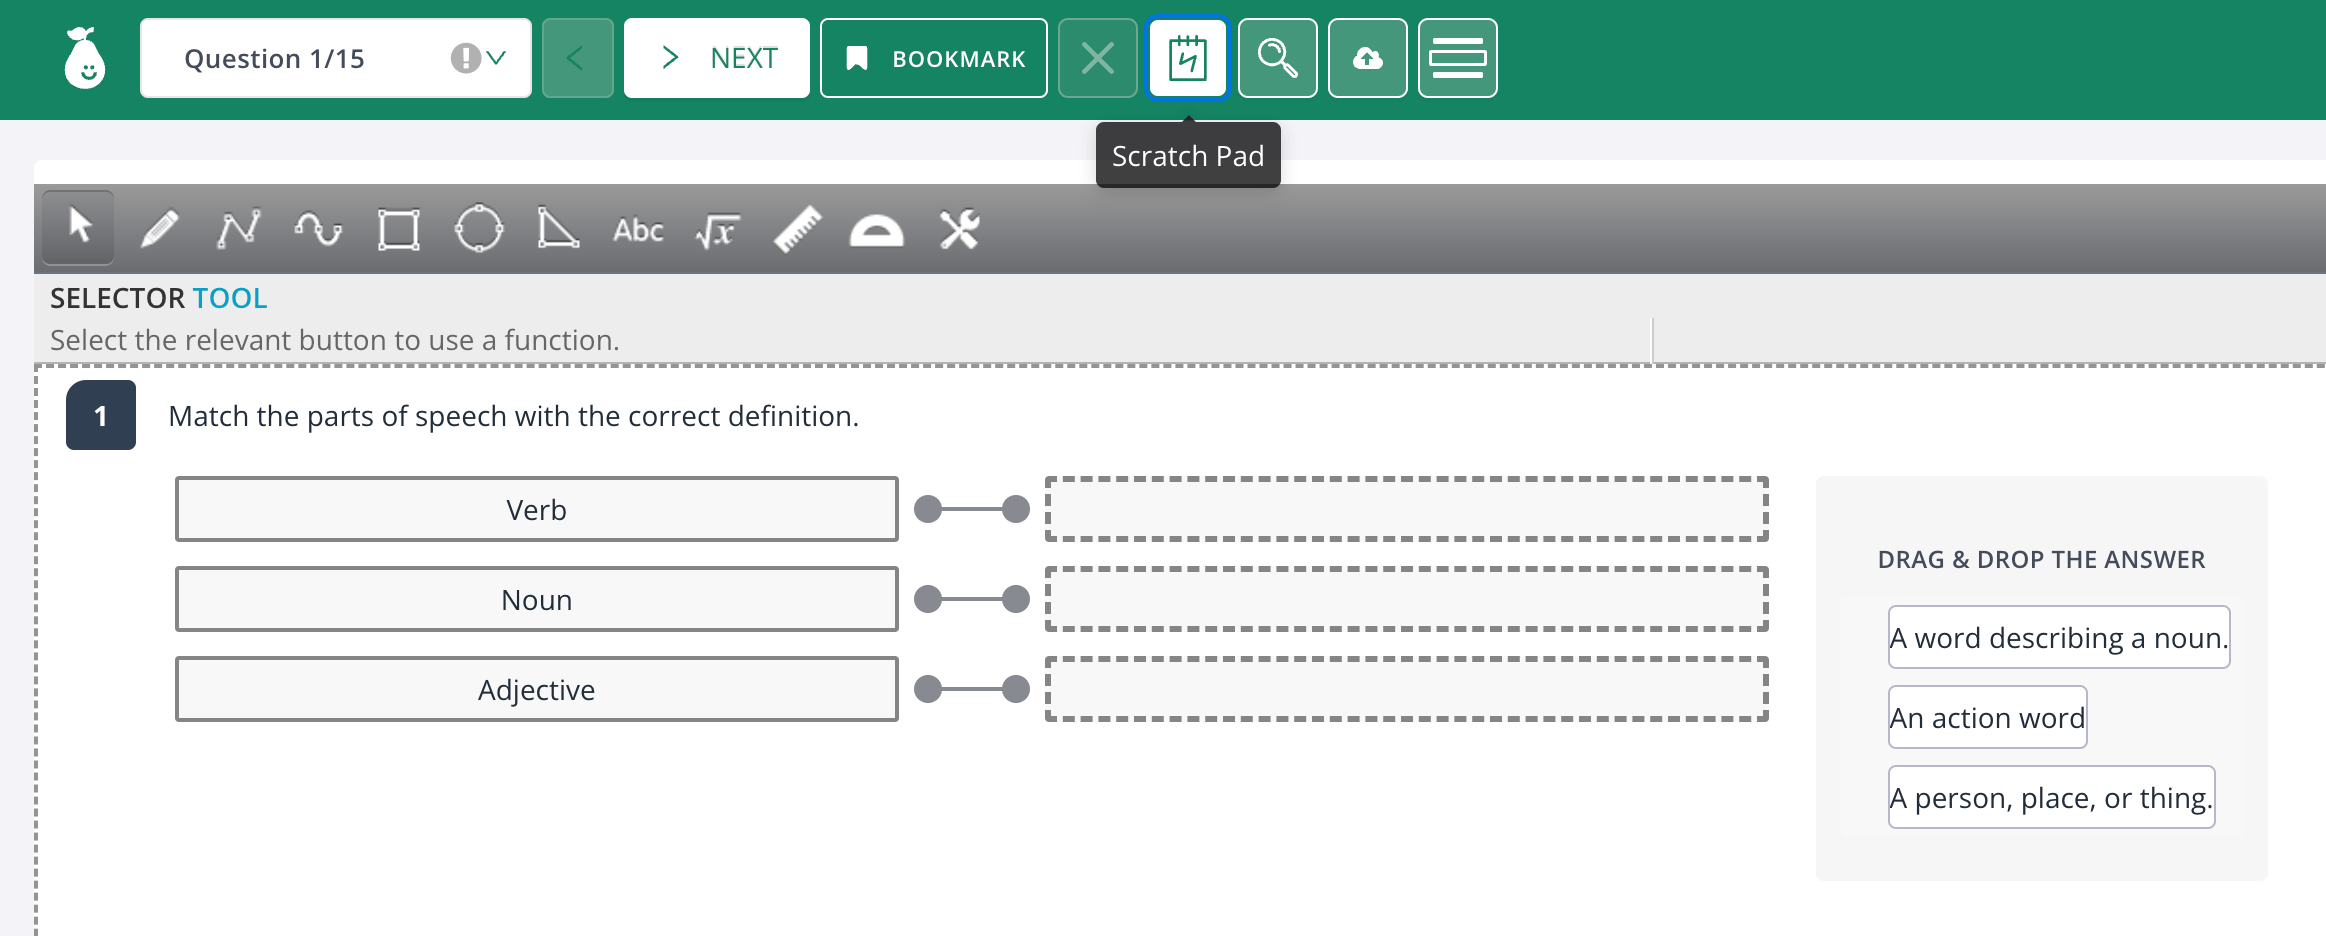Click the empty drop zone beside Adjective

click(1407, 689)
